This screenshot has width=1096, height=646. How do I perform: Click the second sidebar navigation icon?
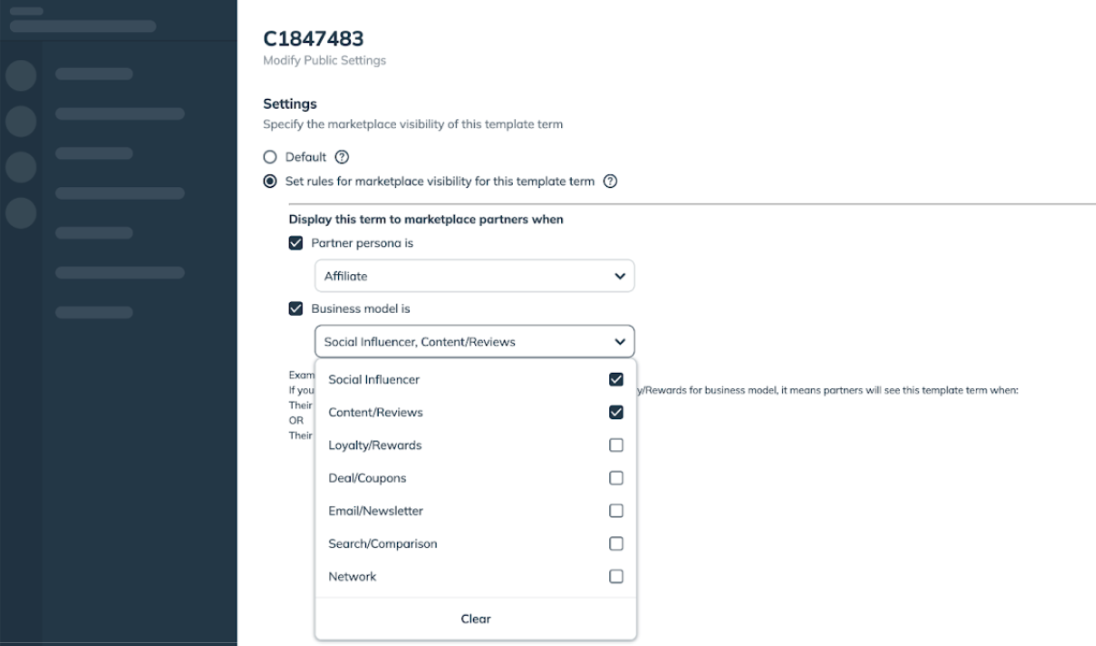coord(21,120)
